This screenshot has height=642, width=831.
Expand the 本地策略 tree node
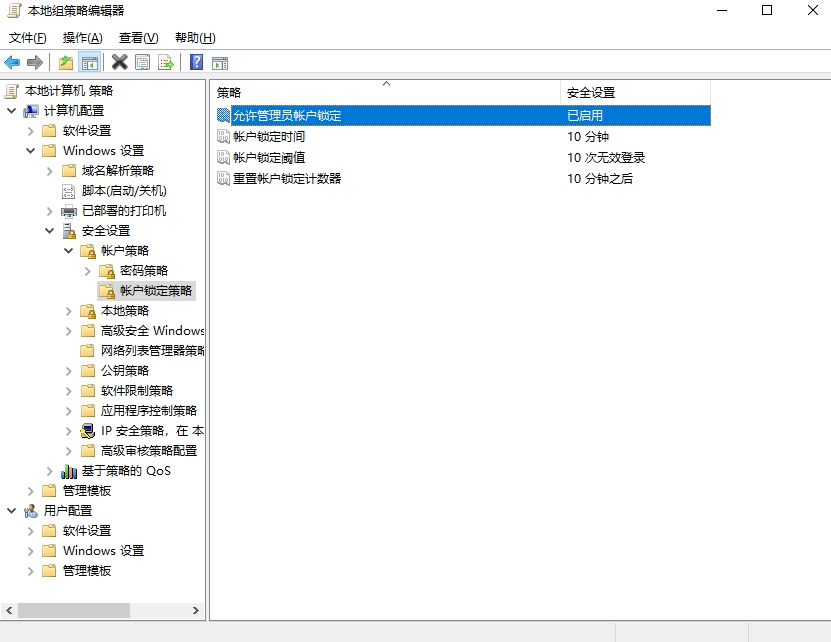pos(68,311)
